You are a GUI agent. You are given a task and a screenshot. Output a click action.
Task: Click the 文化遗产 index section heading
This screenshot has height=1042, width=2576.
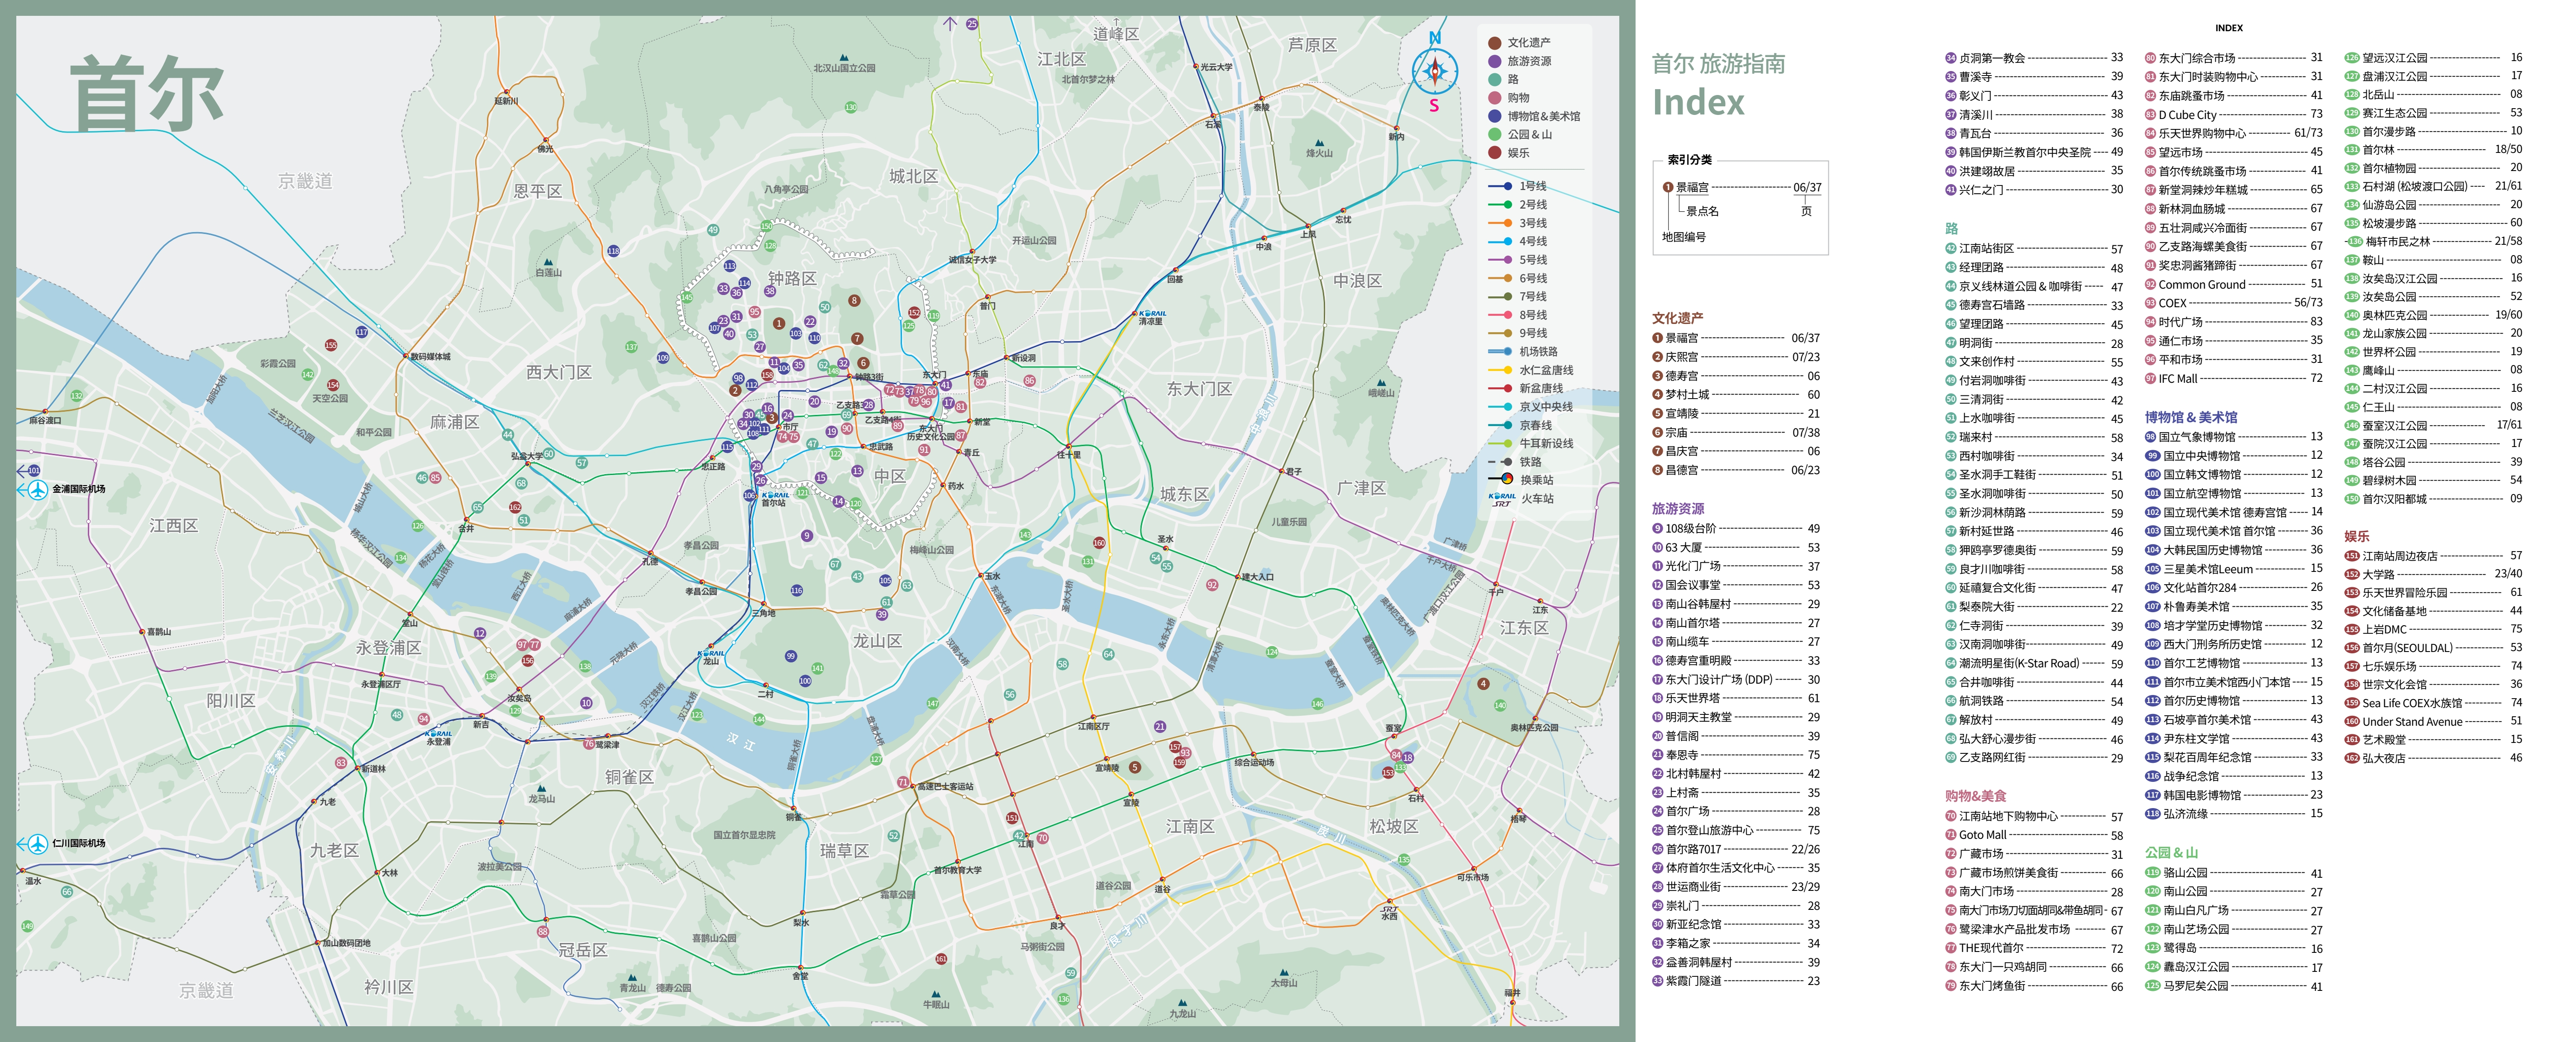pyautogui.click(x=1677, y=318)
